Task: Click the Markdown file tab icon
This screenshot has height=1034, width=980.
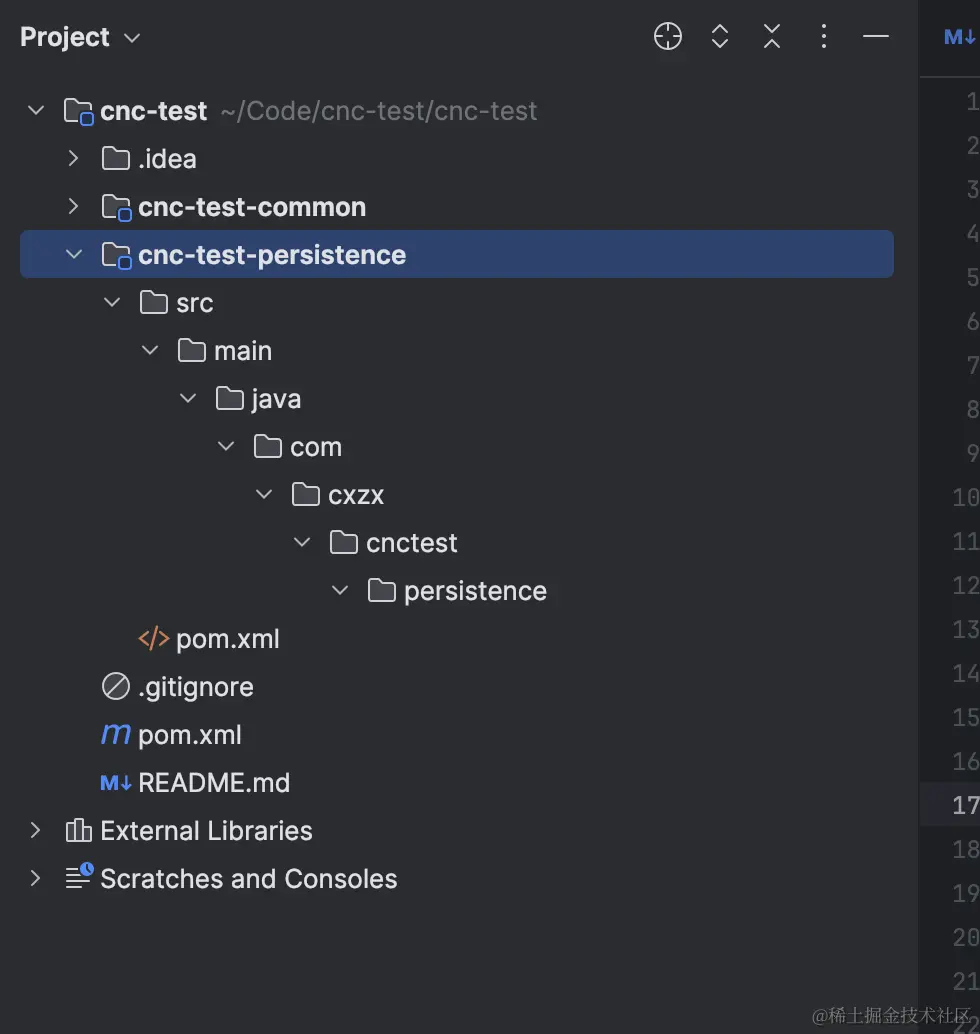Action: click(958, 37)
